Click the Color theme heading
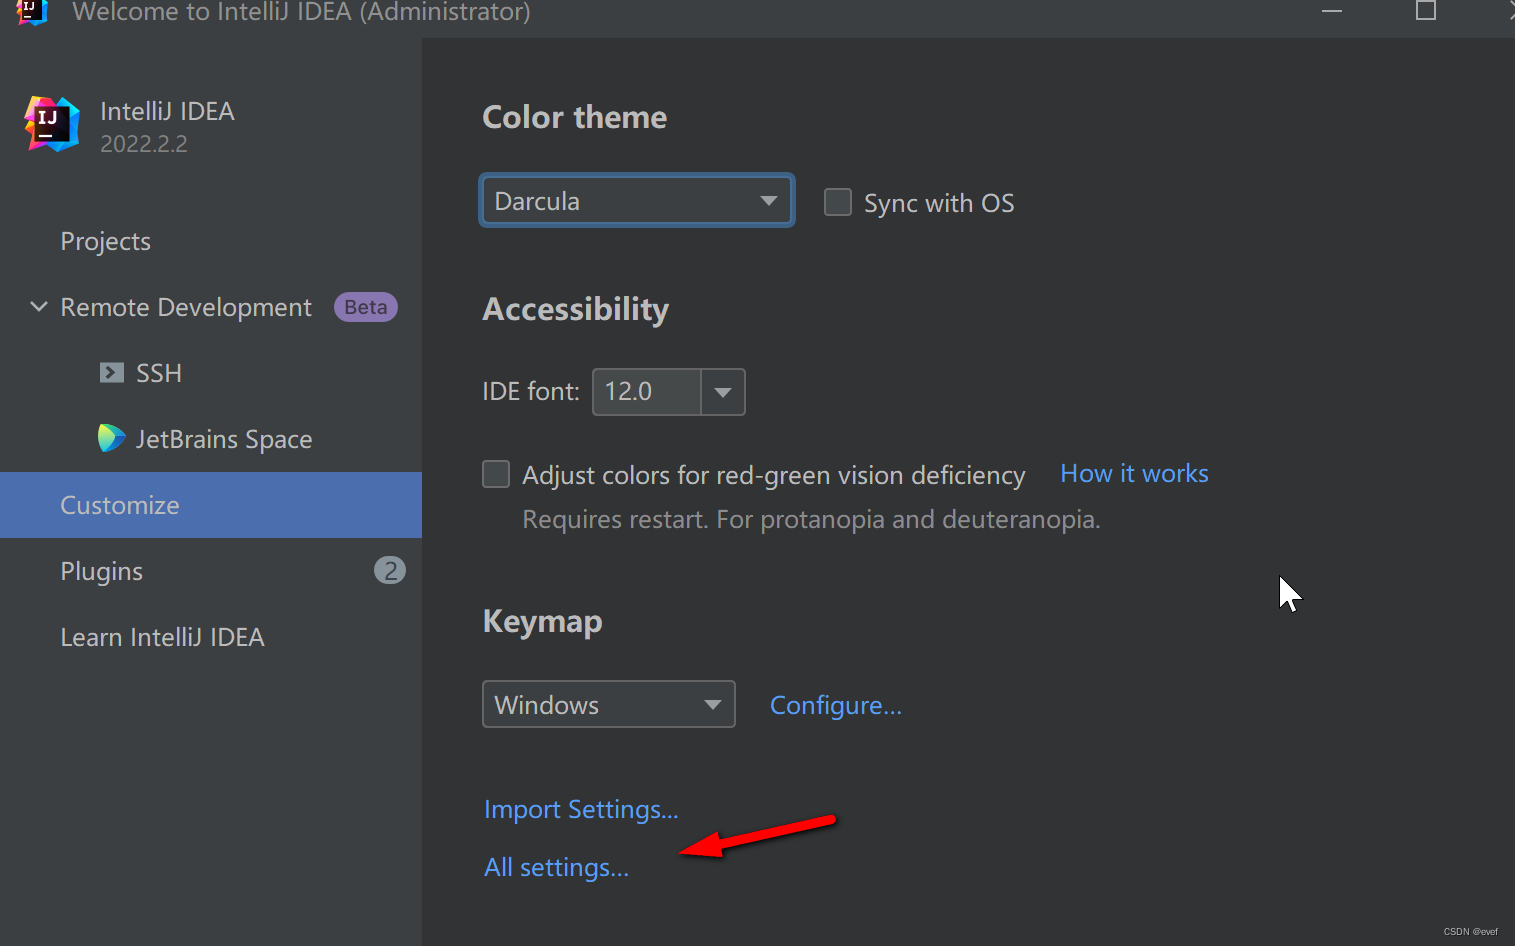 pos(575,117)
